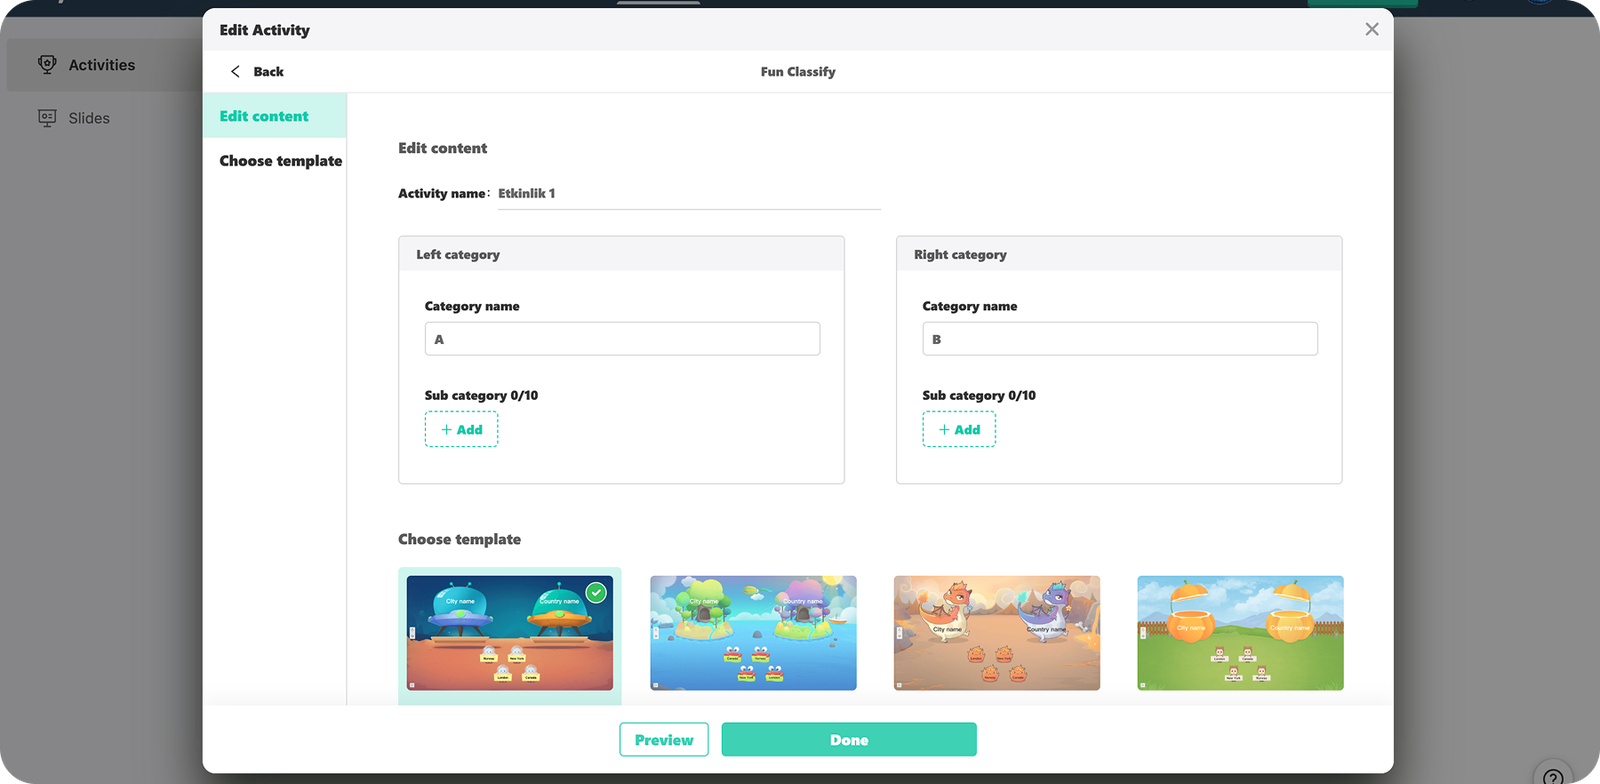The width and height of the screenshot is (1600, 784).
Task: Select the UFO space template thumbnail
Action: [509, 634]
